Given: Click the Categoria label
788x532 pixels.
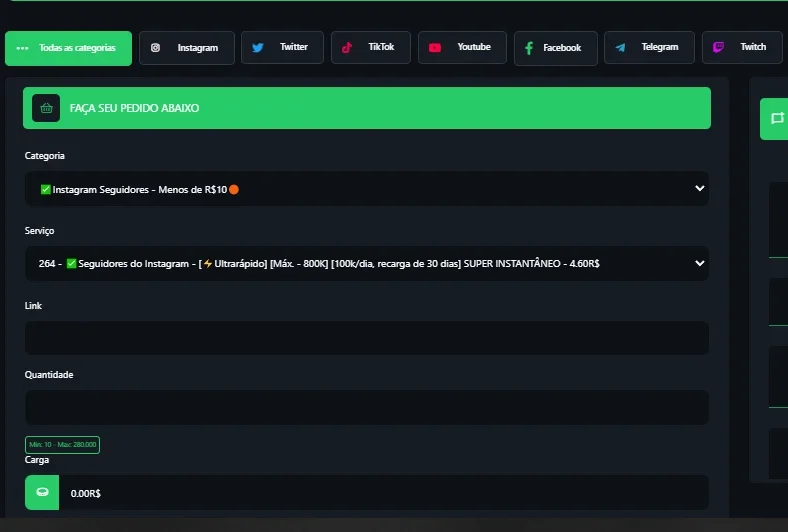Looking at the screenshot, I should point(45,156).
